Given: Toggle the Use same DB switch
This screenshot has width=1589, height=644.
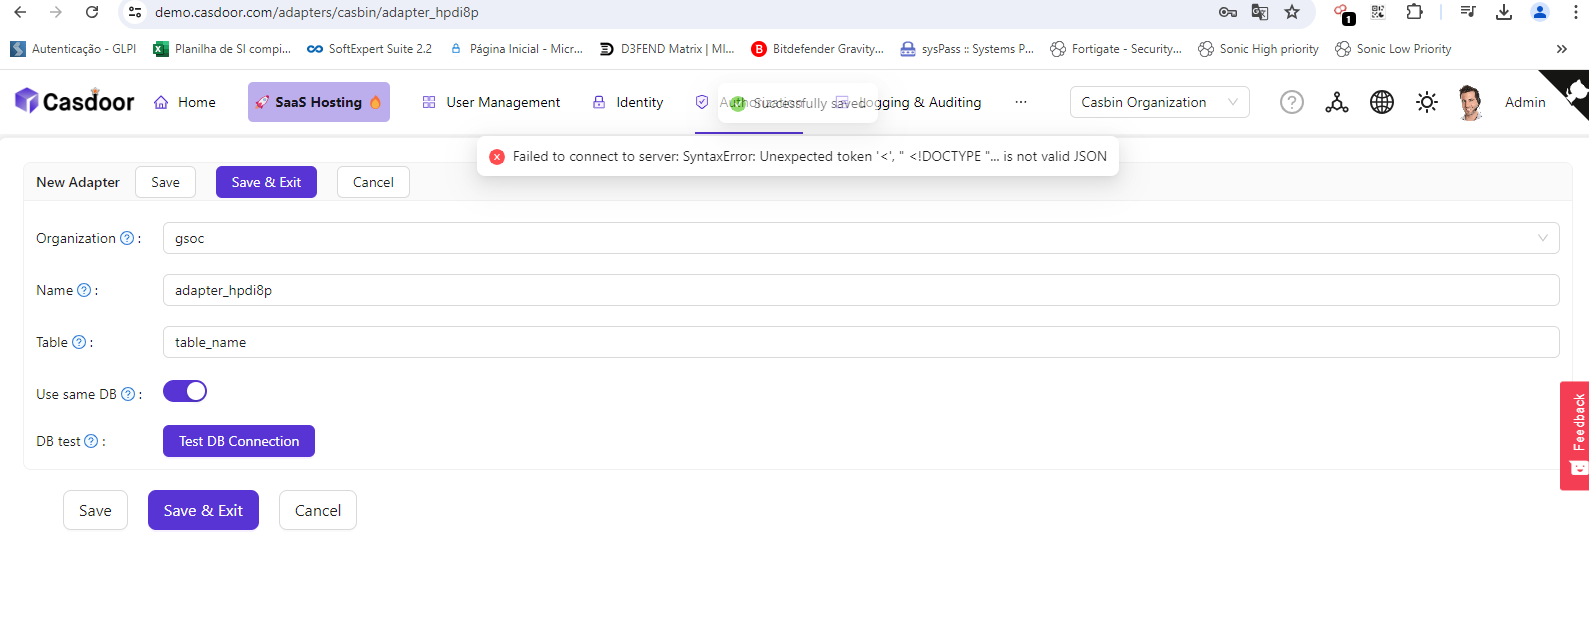Looking at the screenshot, I should coord(185,391).
